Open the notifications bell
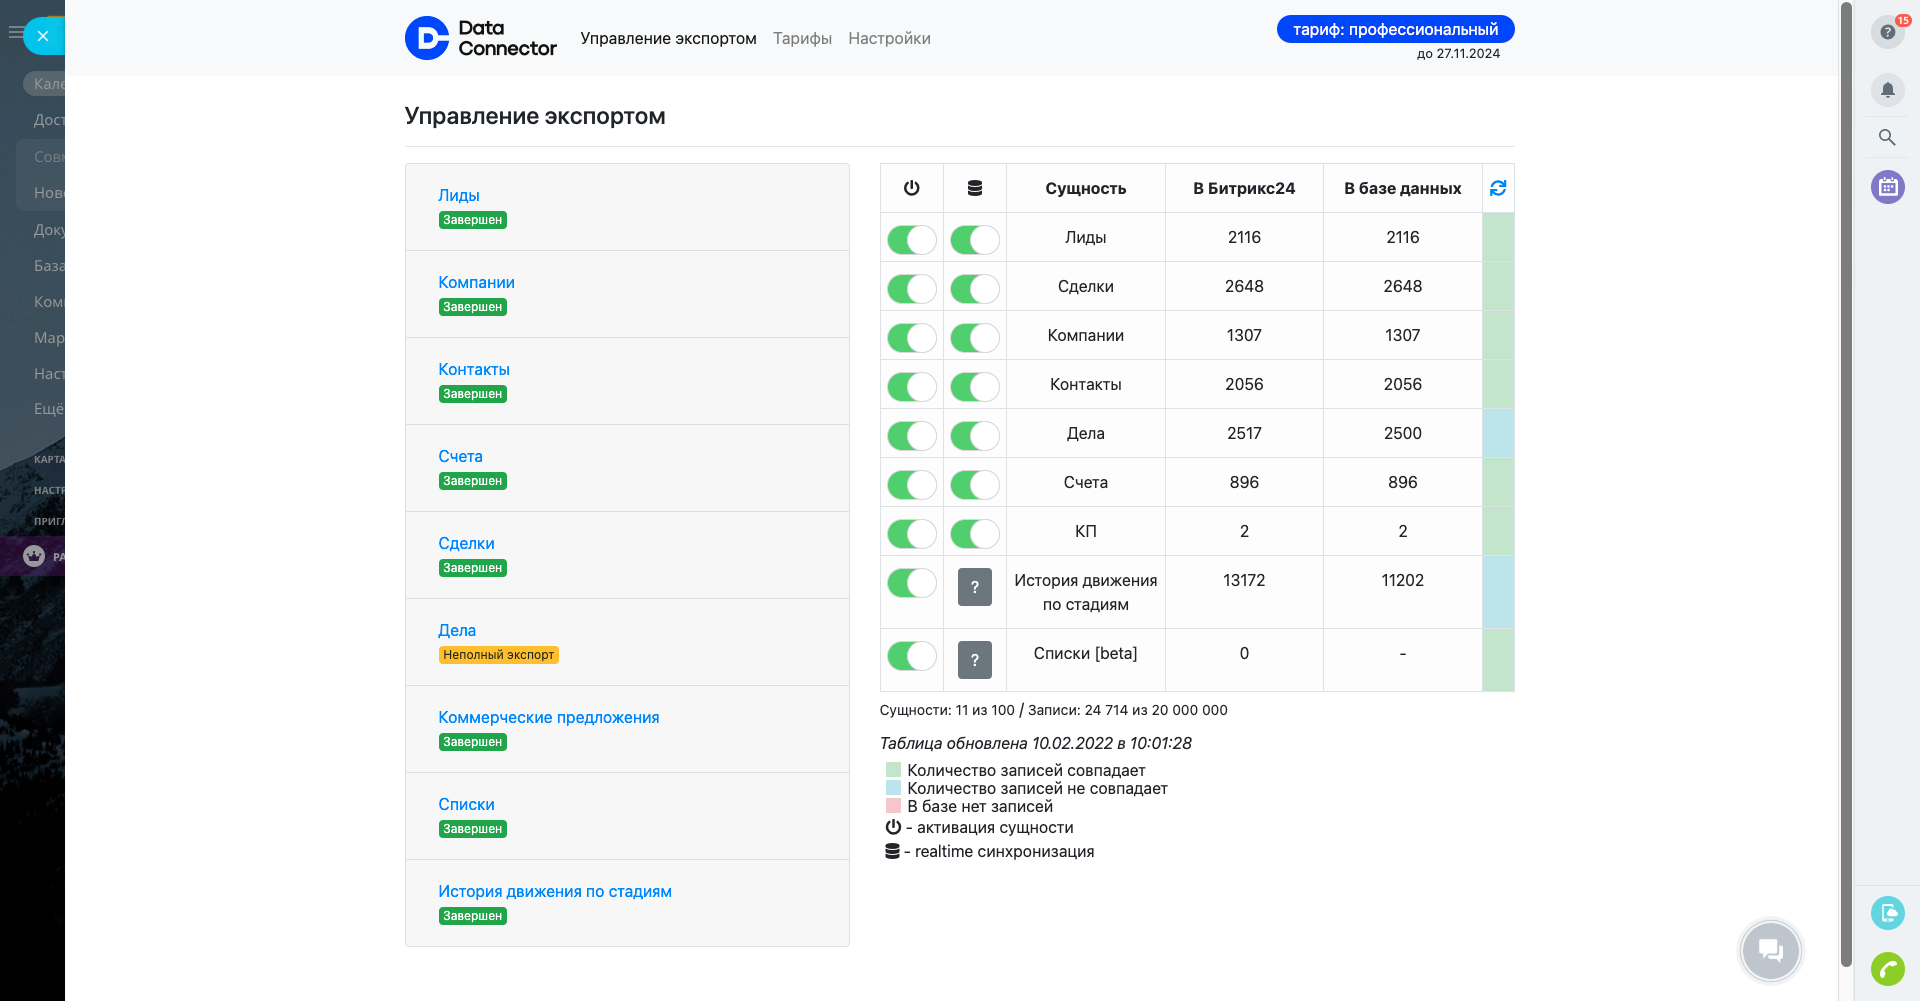The image size is (1920, 1001). pos(1887,90)
